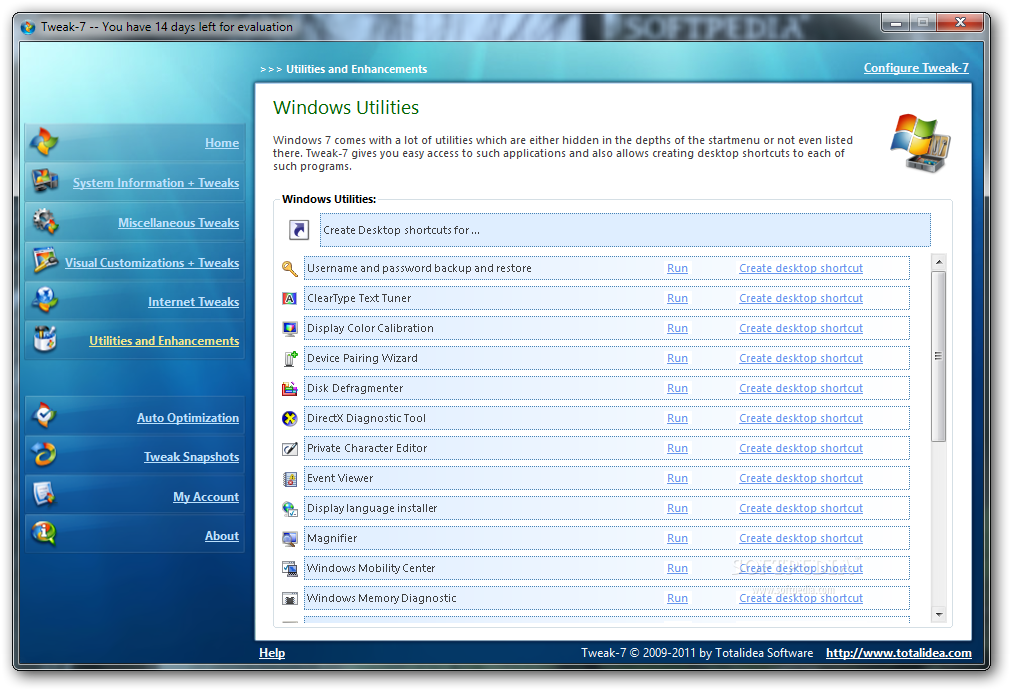The image size is (1011, 691).
Task: Run Windows Memory Diagnostic
Action: click(677, 598)
